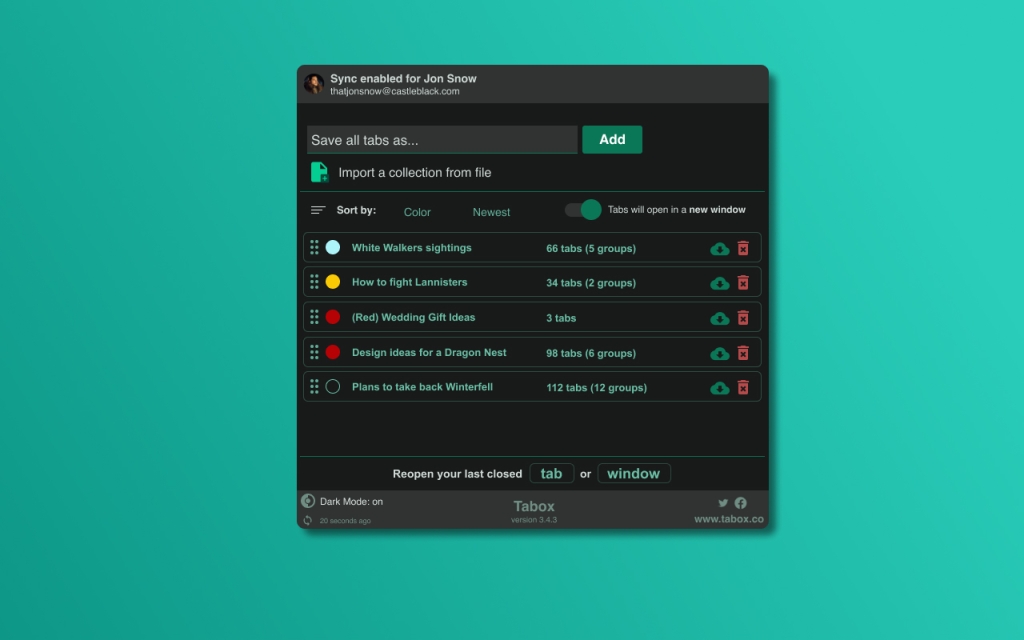
Task: Export White Walkers sightings via cloud download icon
Action: [x=720, y=249]
